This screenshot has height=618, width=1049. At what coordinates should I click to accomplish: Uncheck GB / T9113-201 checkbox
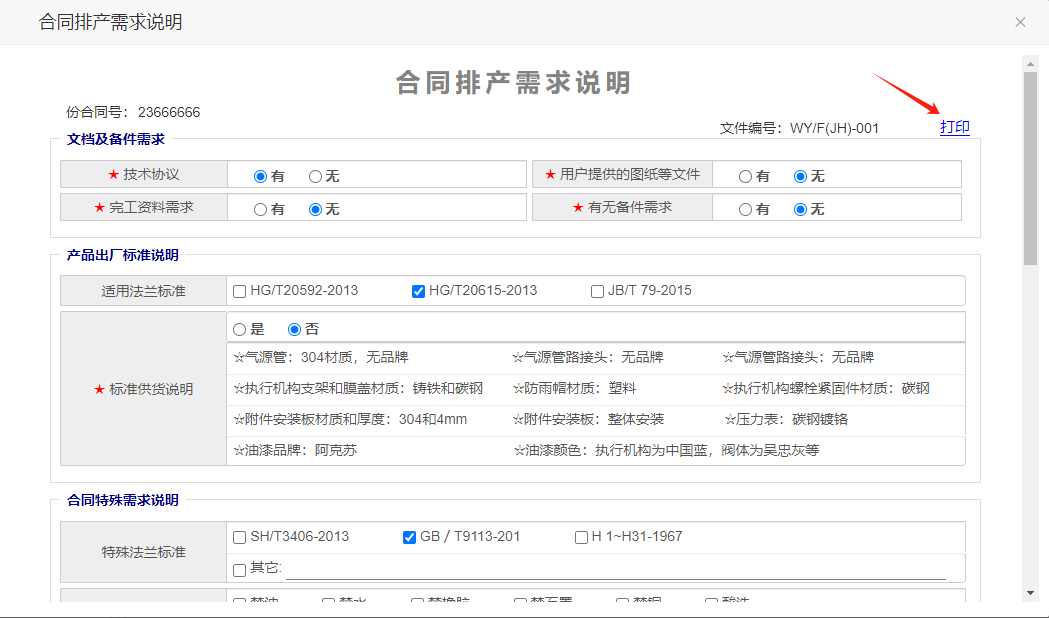point(409,537)
